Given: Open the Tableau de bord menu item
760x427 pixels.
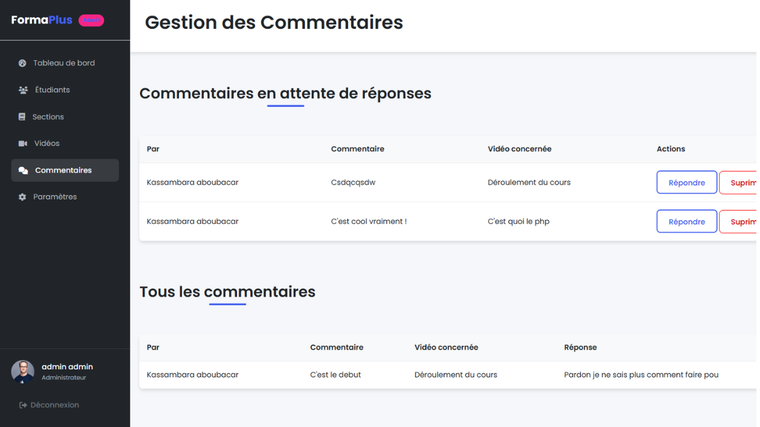Looking at the screenshot, I should coord(64,63).
